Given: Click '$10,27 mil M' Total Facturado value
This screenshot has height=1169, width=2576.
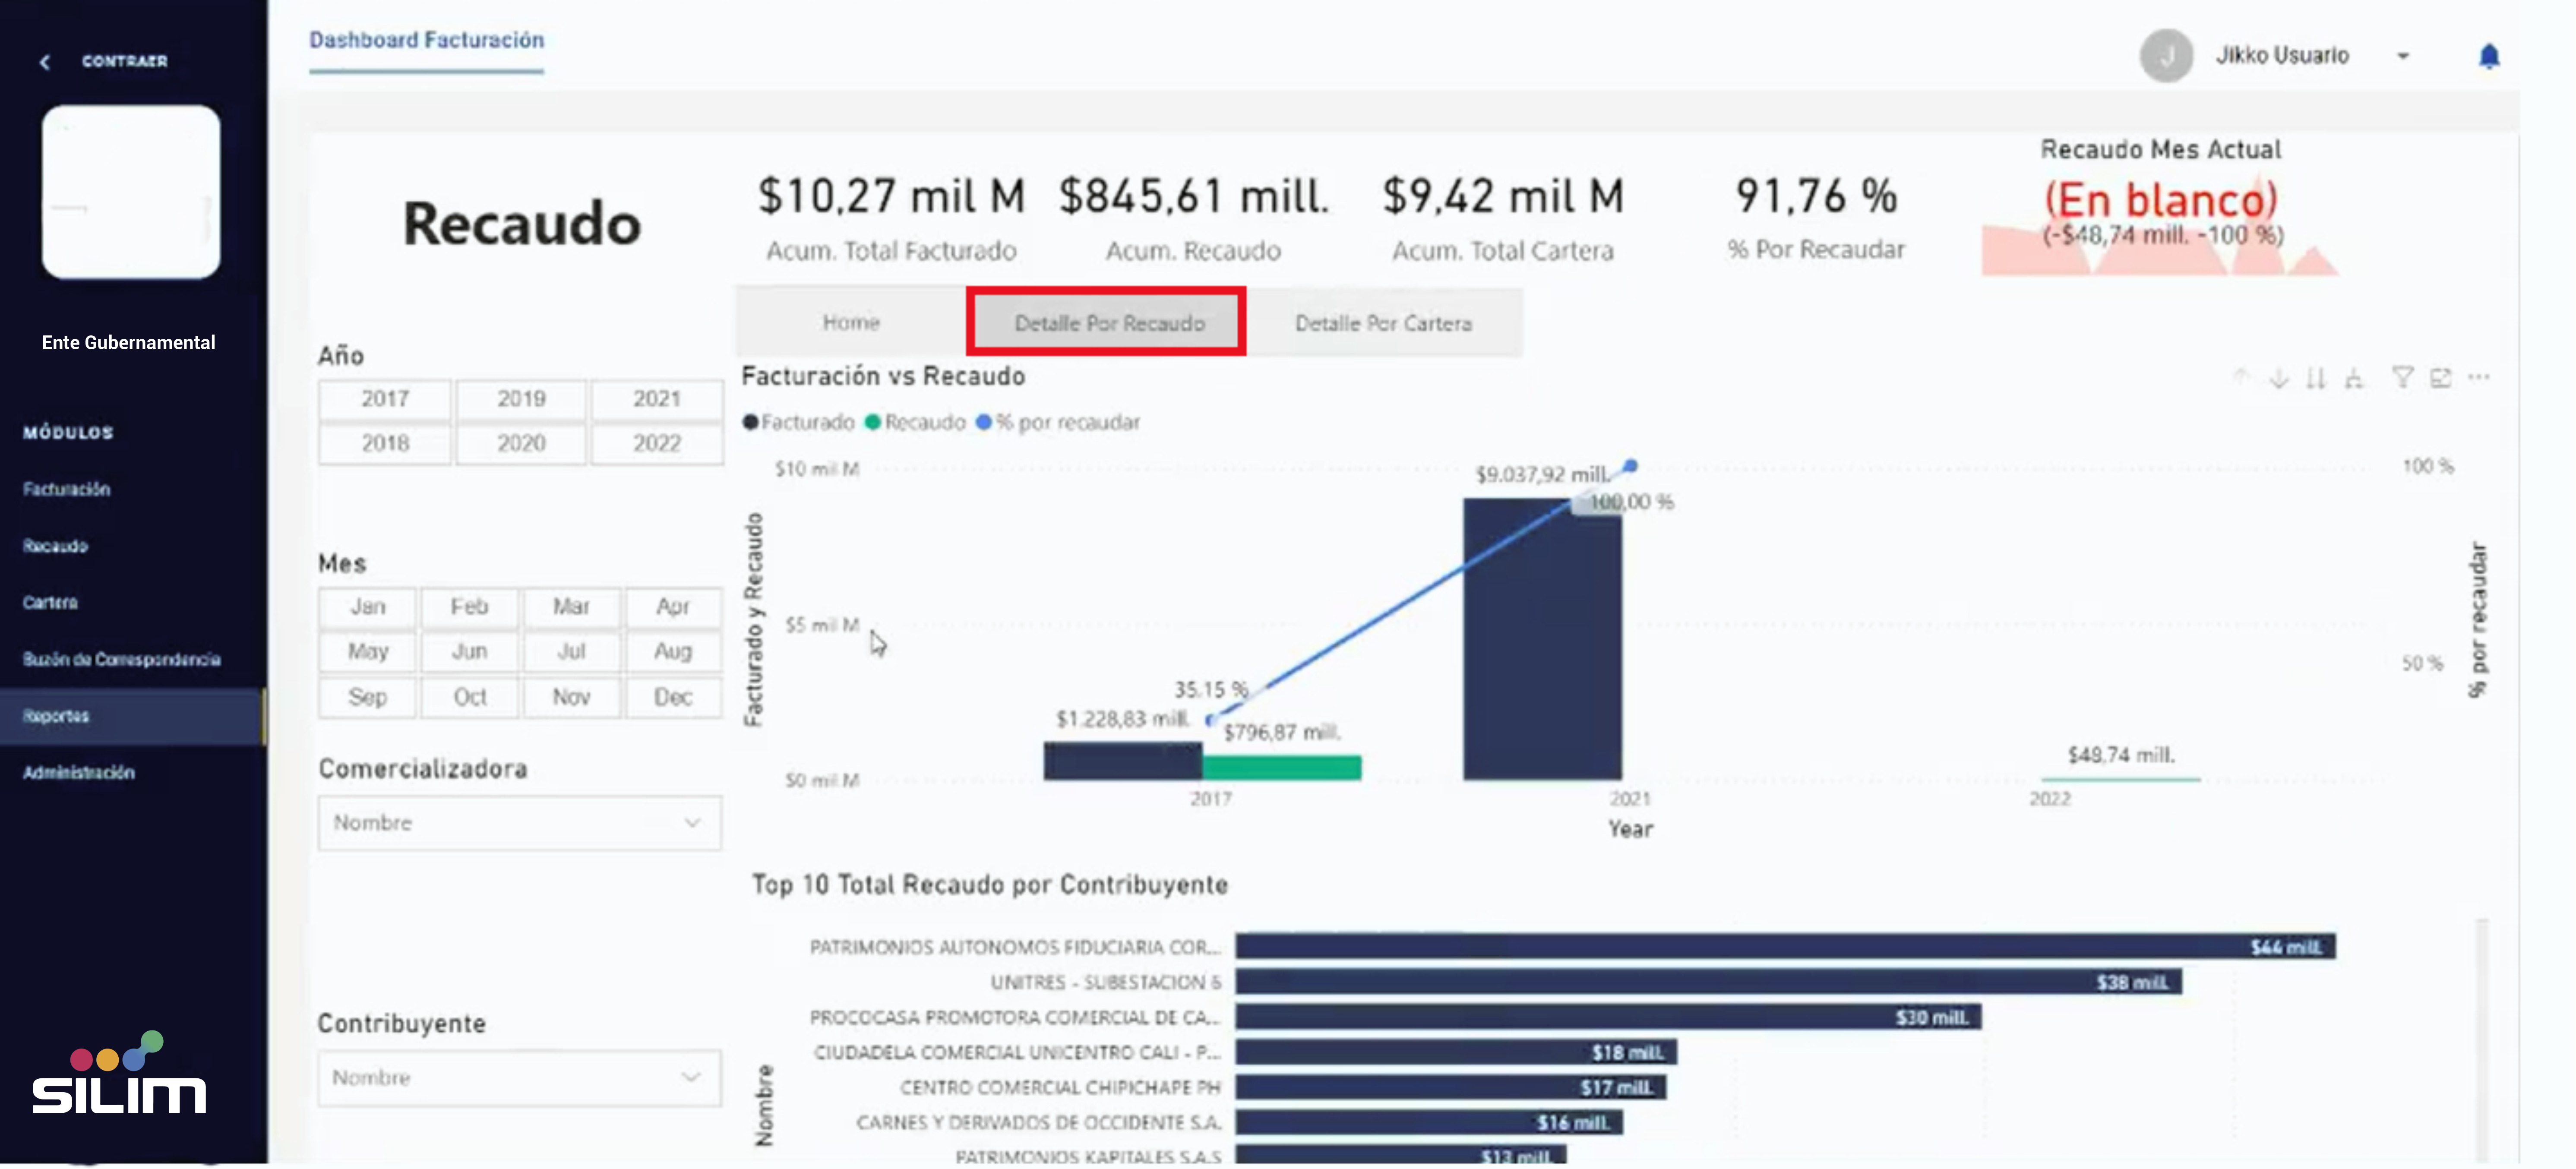Looking at the screenshot, I should pyautogui.click(x=891, y=196).
